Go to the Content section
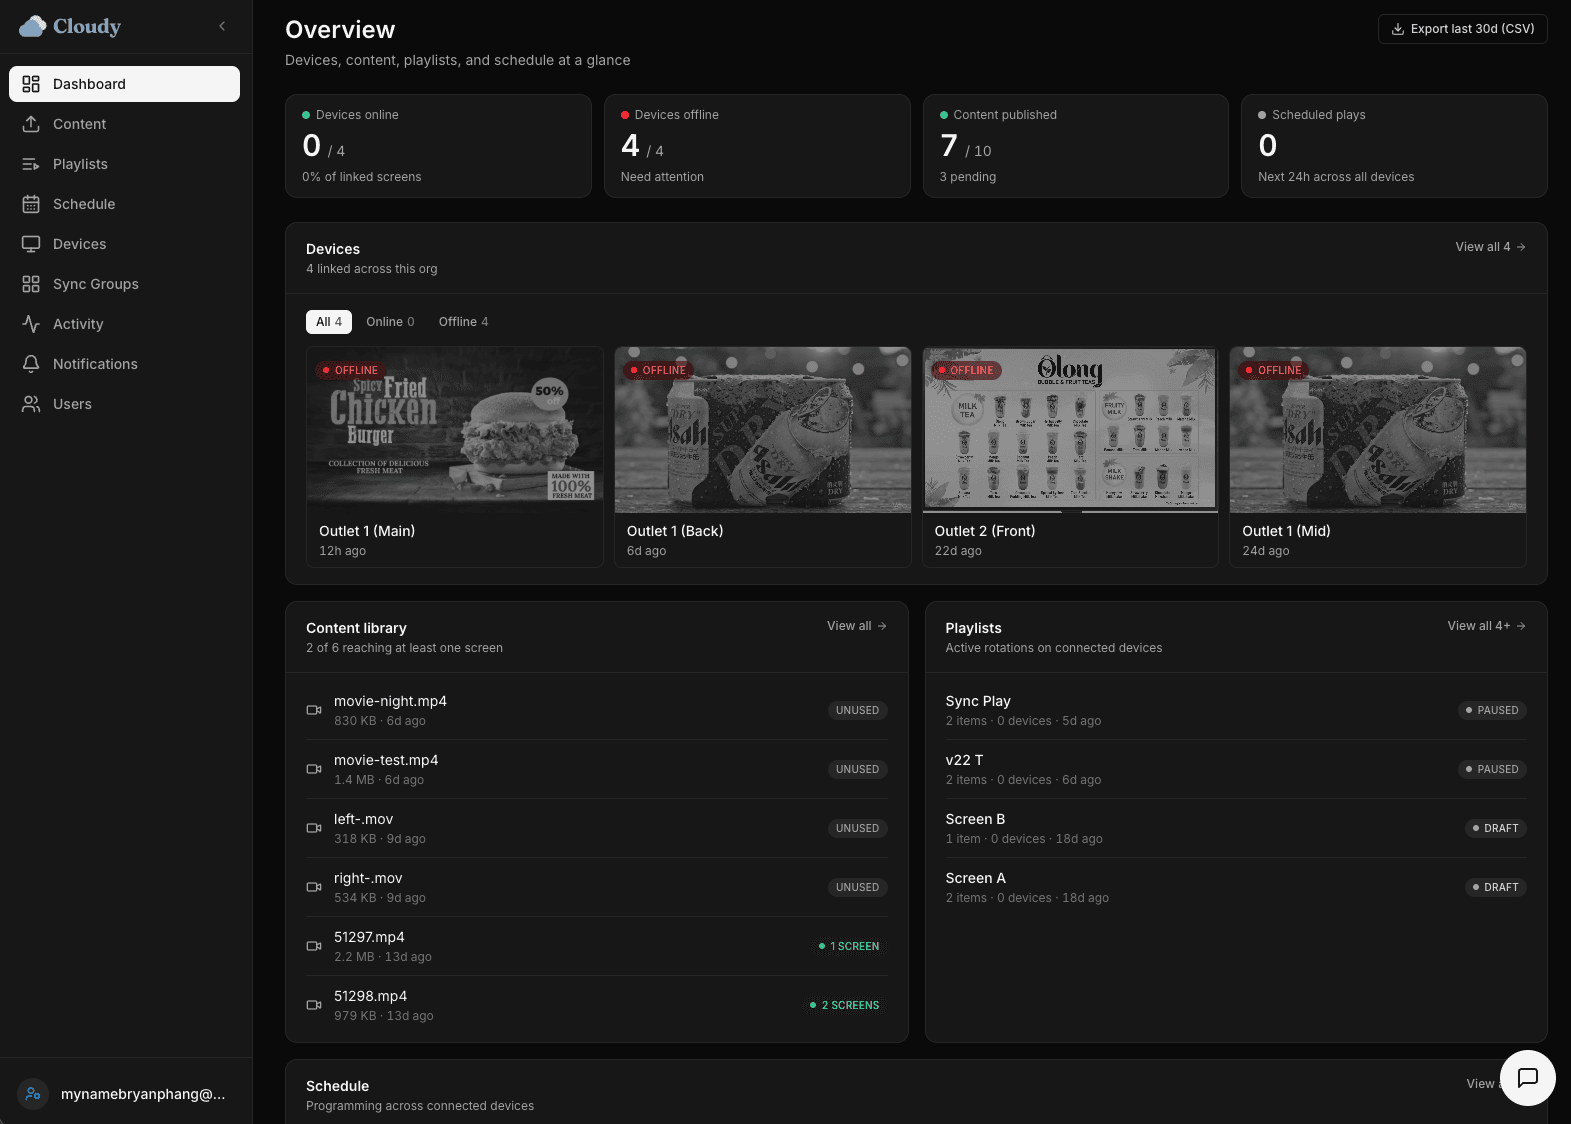Image resolution: width=1571 pixels, height=1124 pixels. [124, 124]
